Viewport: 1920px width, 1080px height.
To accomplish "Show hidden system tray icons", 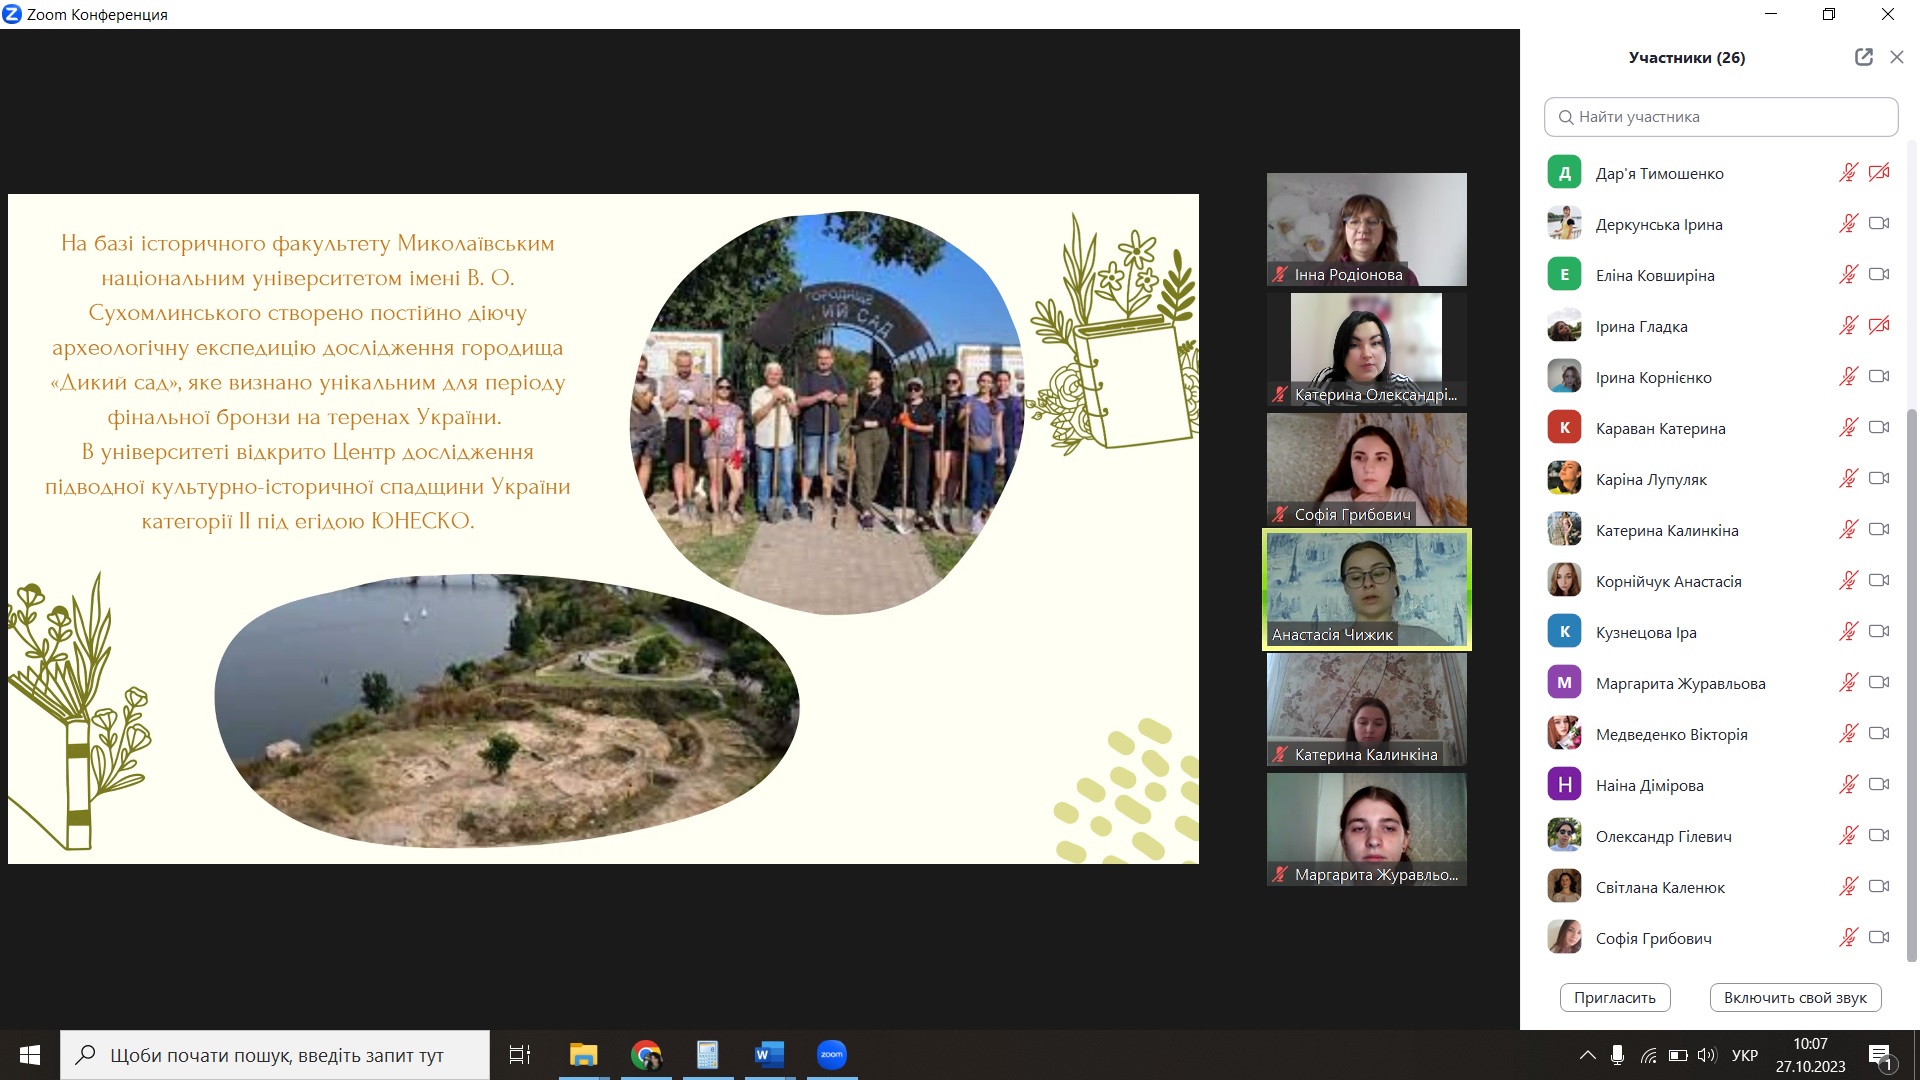I will (1587, 1055).
